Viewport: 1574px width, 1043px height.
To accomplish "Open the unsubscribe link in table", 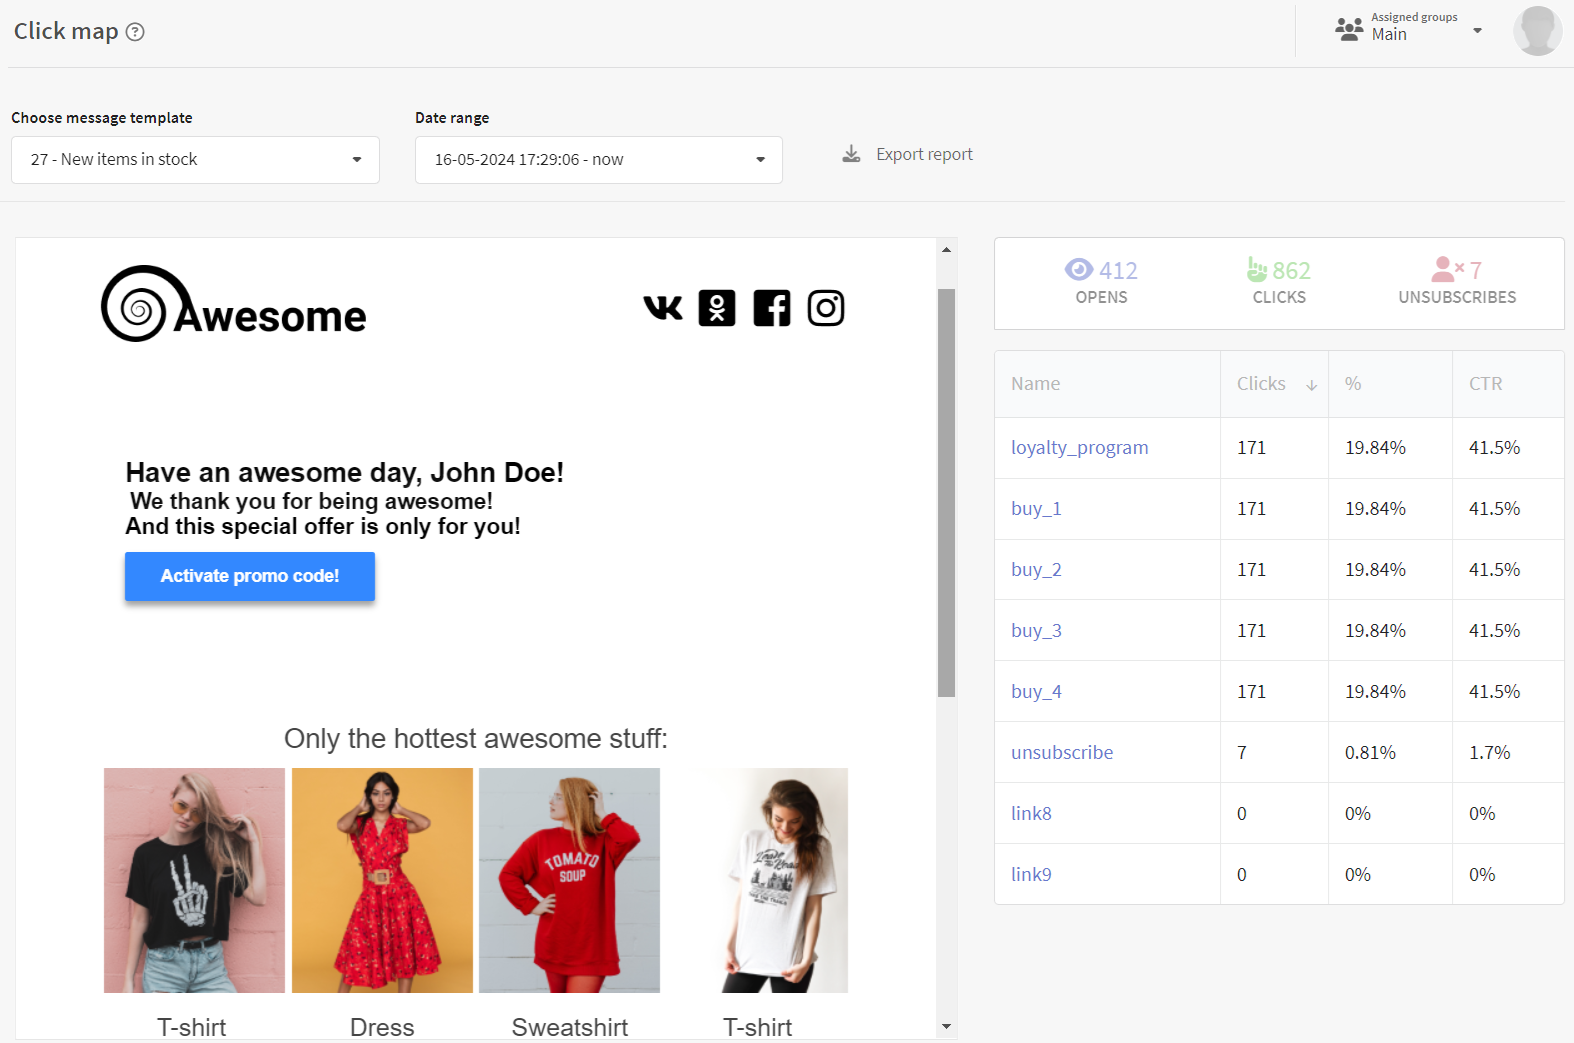I will coord(1062,753).
